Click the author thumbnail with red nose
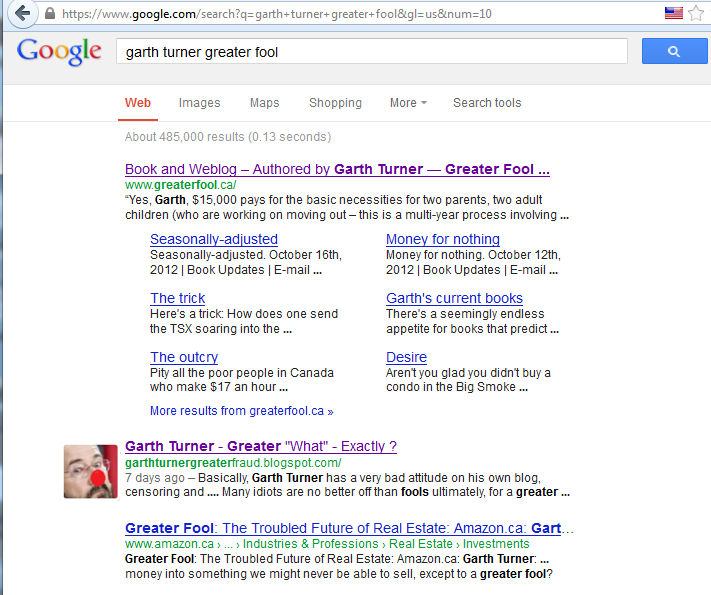Screen dimensions: 711x595 pyautogui.click(x=91, y=471)
